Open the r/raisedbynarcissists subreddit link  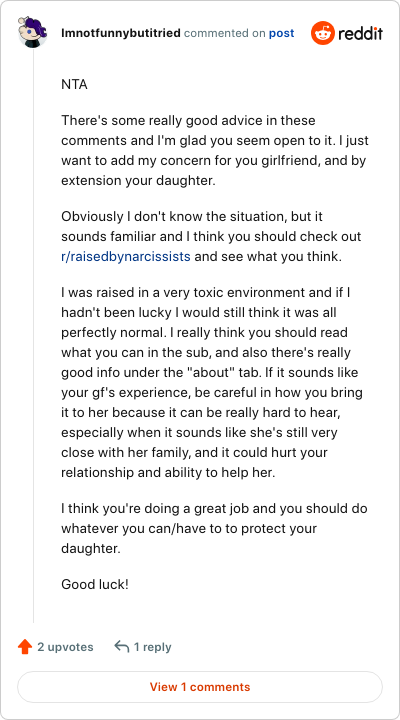pyautogui.click(x=126, y=256)
